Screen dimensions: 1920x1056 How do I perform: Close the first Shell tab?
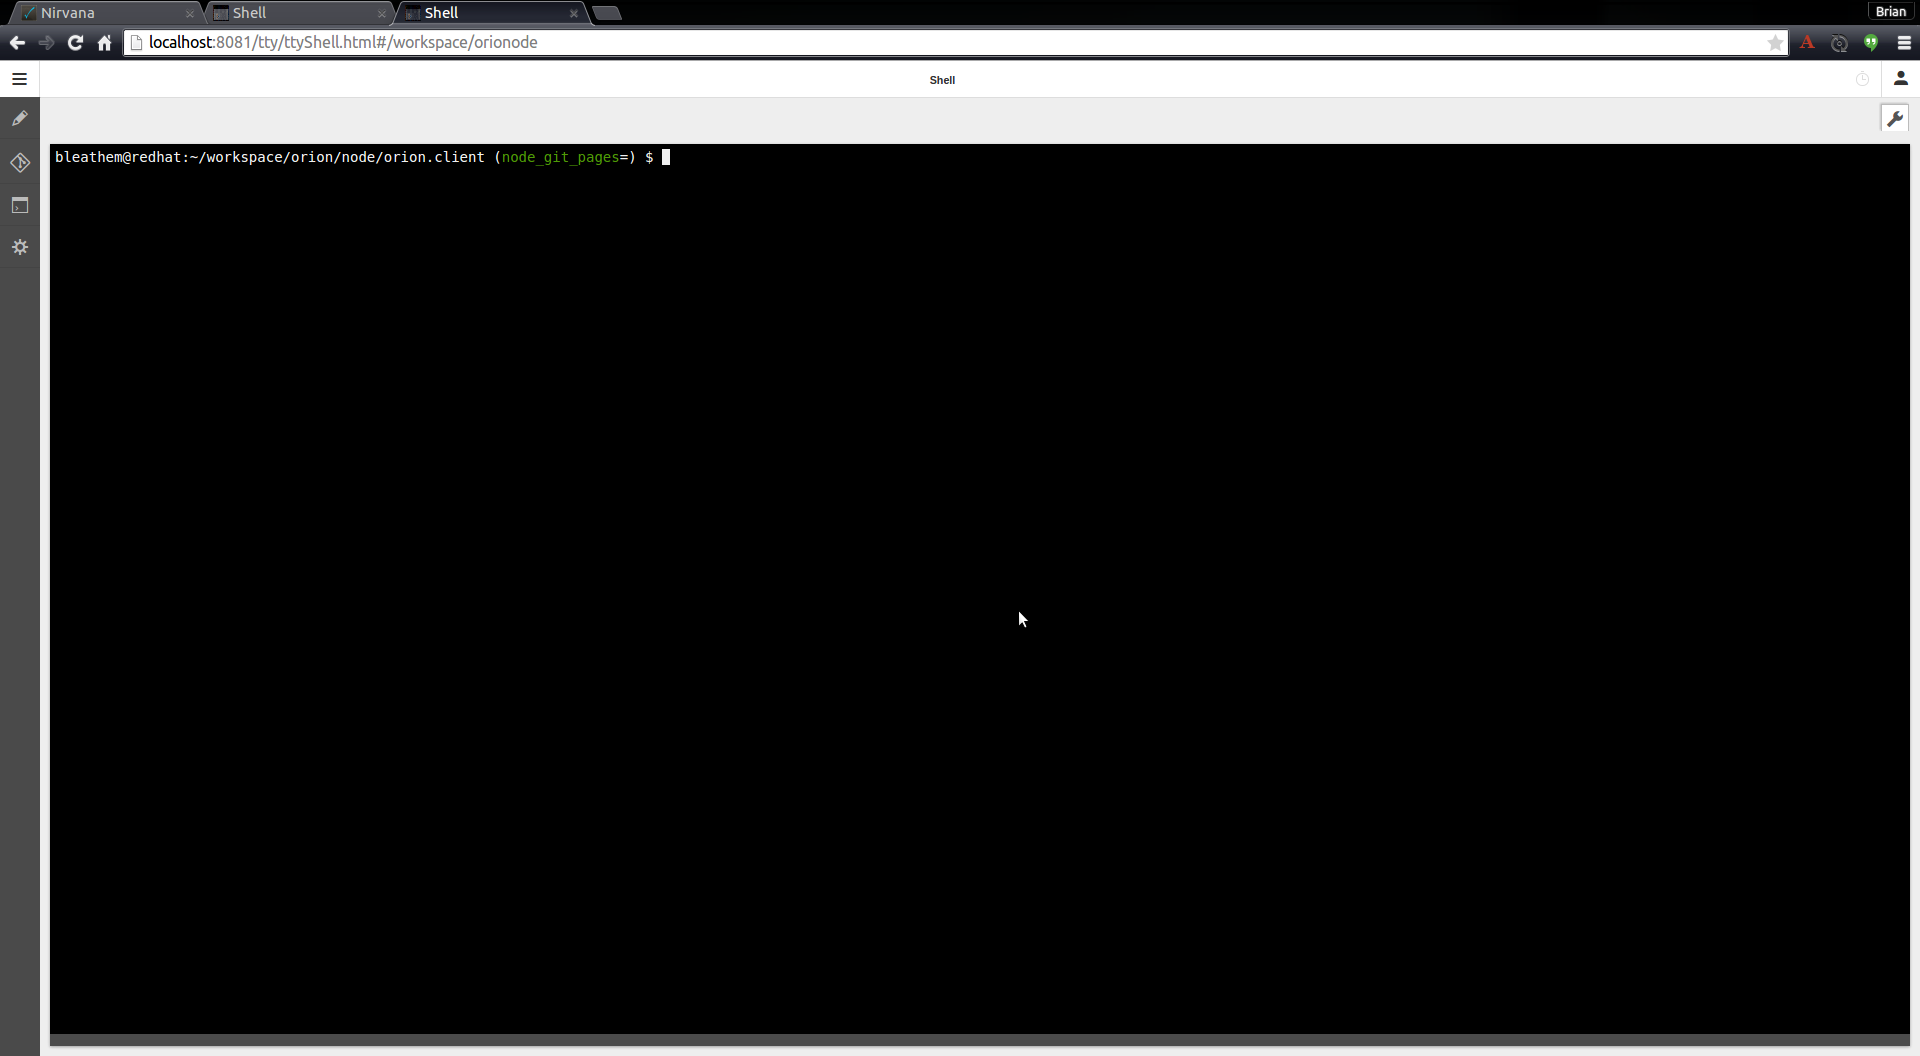[x=382, y=14]
